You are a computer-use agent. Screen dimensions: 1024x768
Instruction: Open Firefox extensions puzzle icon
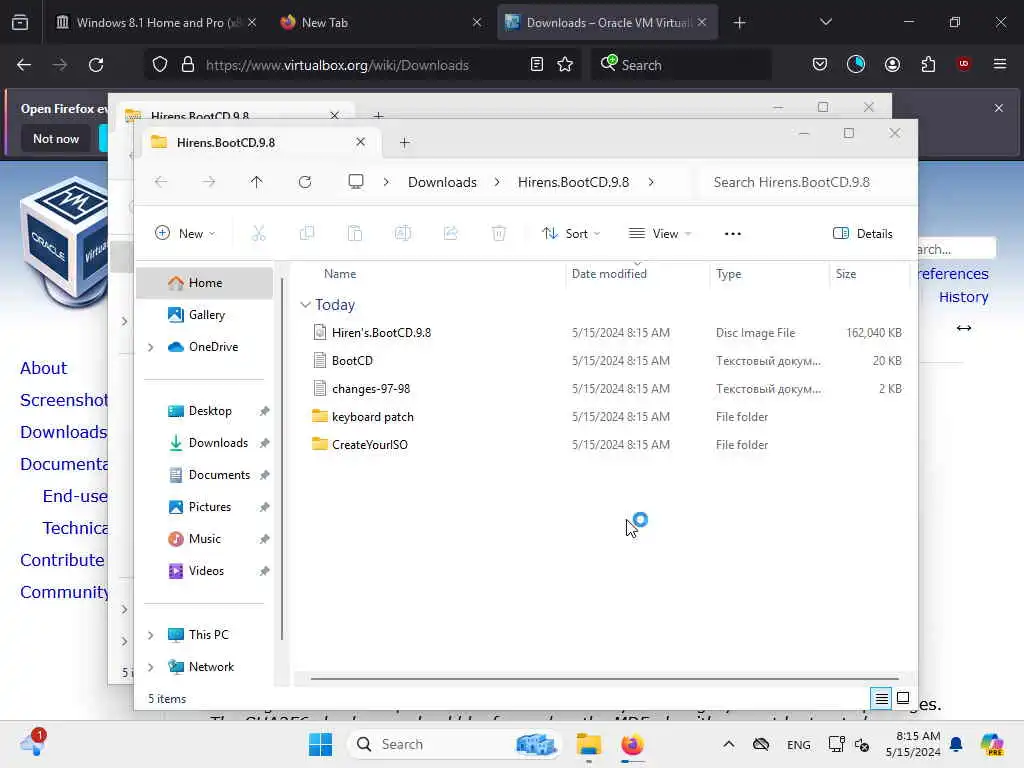point(928,64)
